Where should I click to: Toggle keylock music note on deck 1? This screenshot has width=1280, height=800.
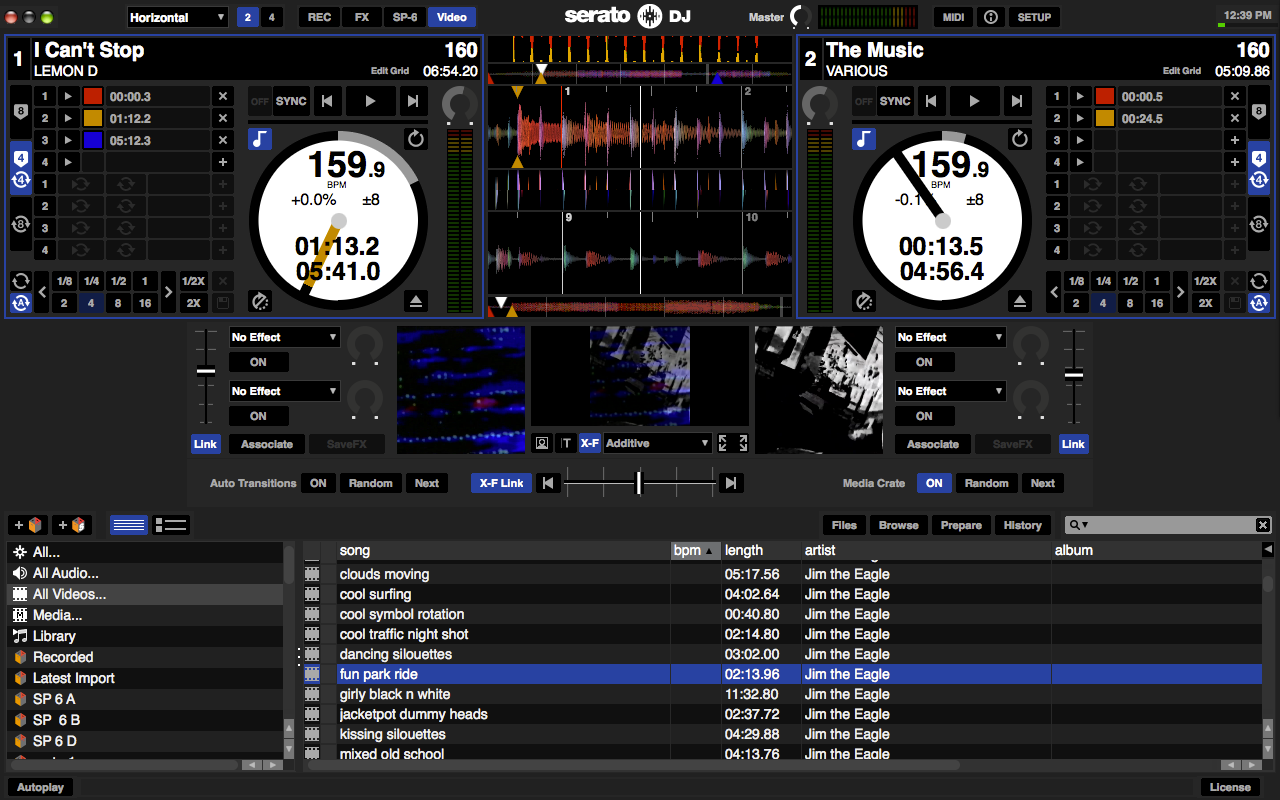(260, 139)
